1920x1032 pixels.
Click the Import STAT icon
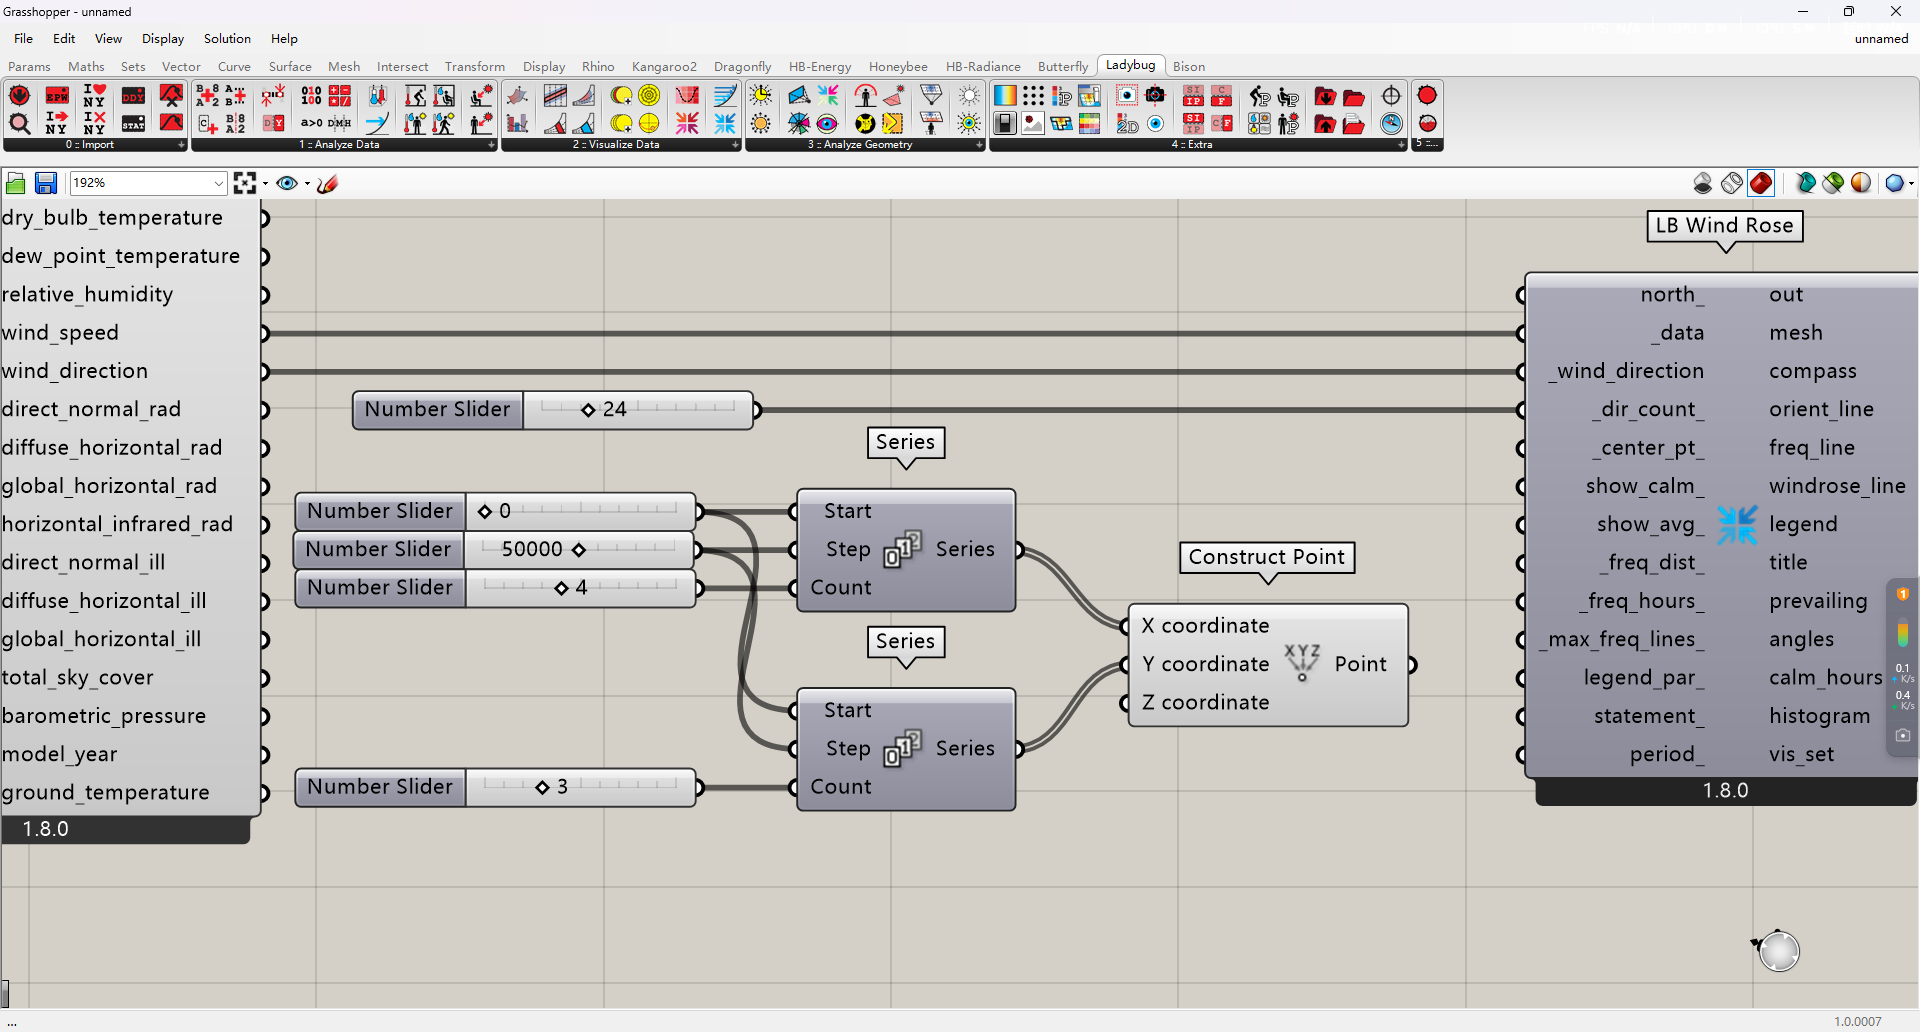coord(133,123)
